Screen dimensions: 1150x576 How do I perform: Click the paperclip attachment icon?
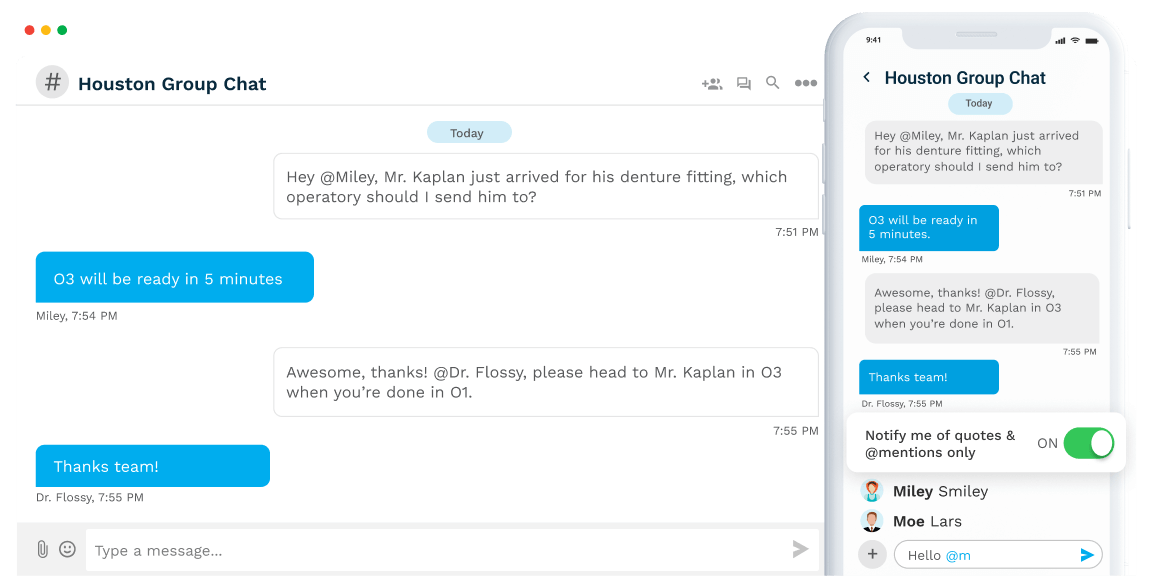[x=42, y=549]
